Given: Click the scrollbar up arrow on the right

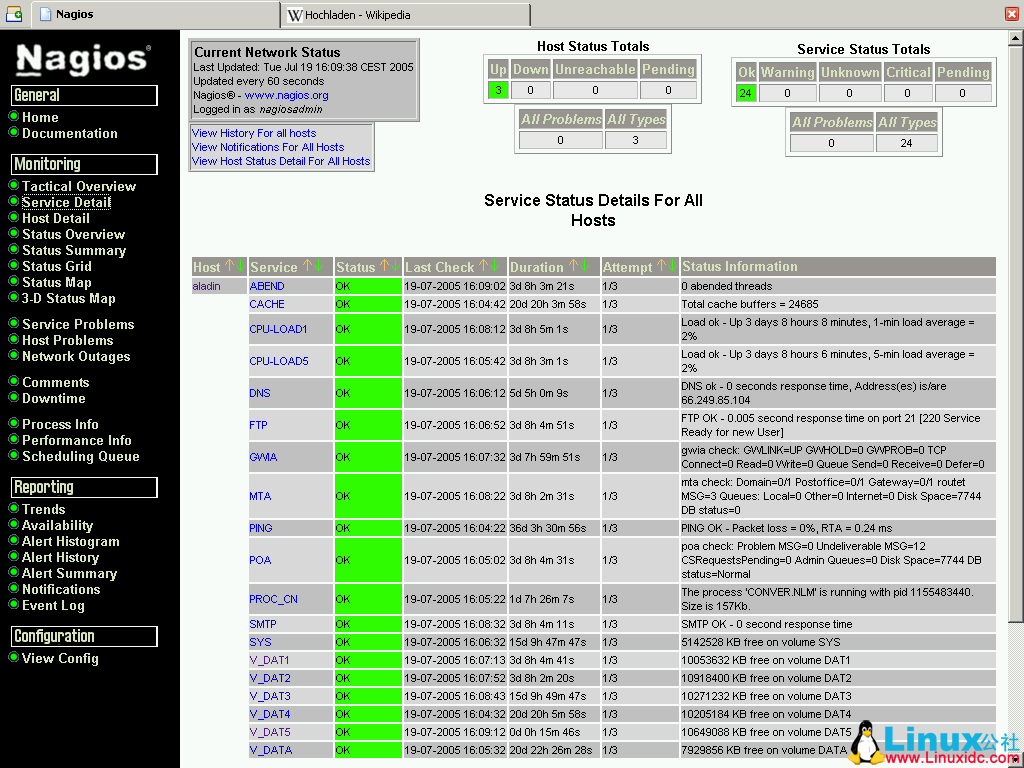Looking at the screenshot, I should (1017, 38).
